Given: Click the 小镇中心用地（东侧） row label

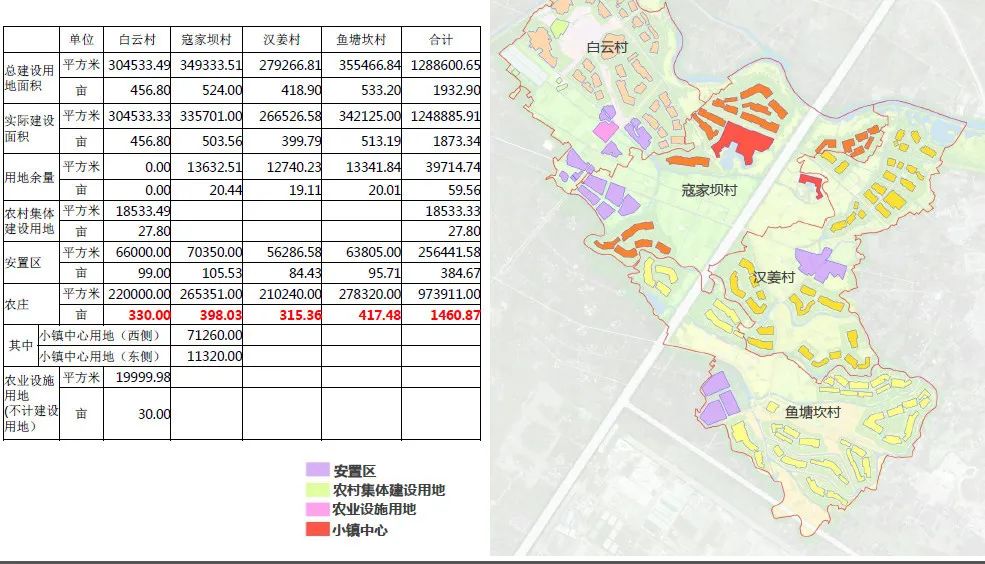Looking at the screenshot, I should tap(103, 356).
